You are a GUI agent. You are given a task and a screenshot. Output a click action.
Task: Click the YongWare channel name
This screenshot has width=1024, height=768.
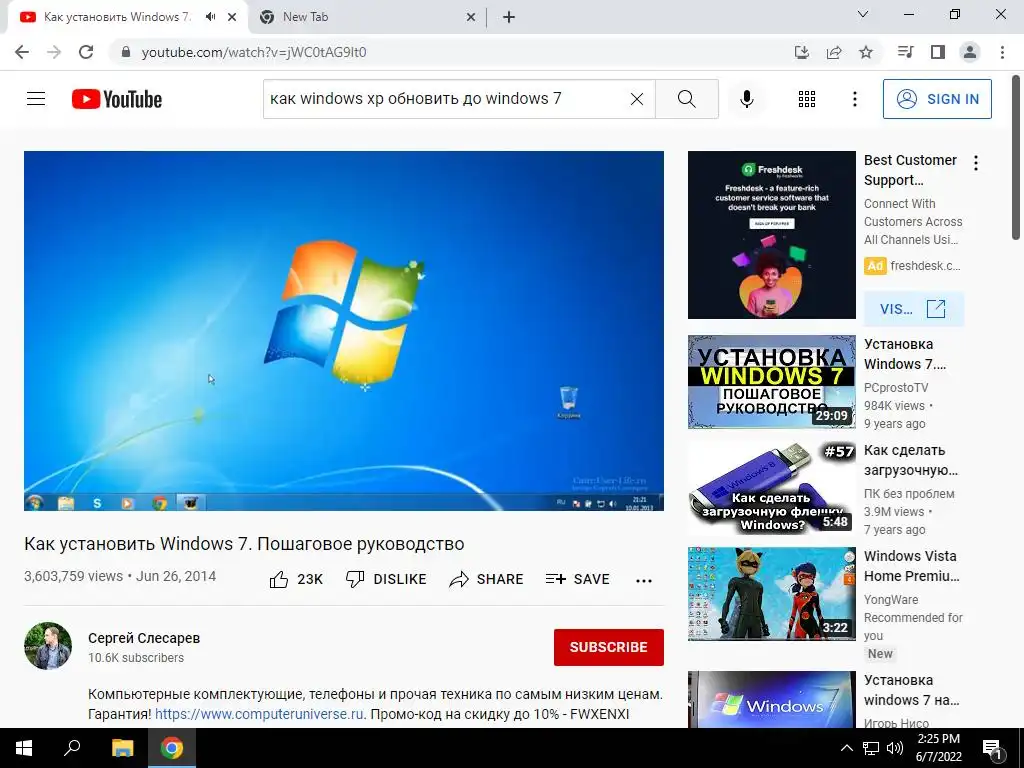point(891,600)
